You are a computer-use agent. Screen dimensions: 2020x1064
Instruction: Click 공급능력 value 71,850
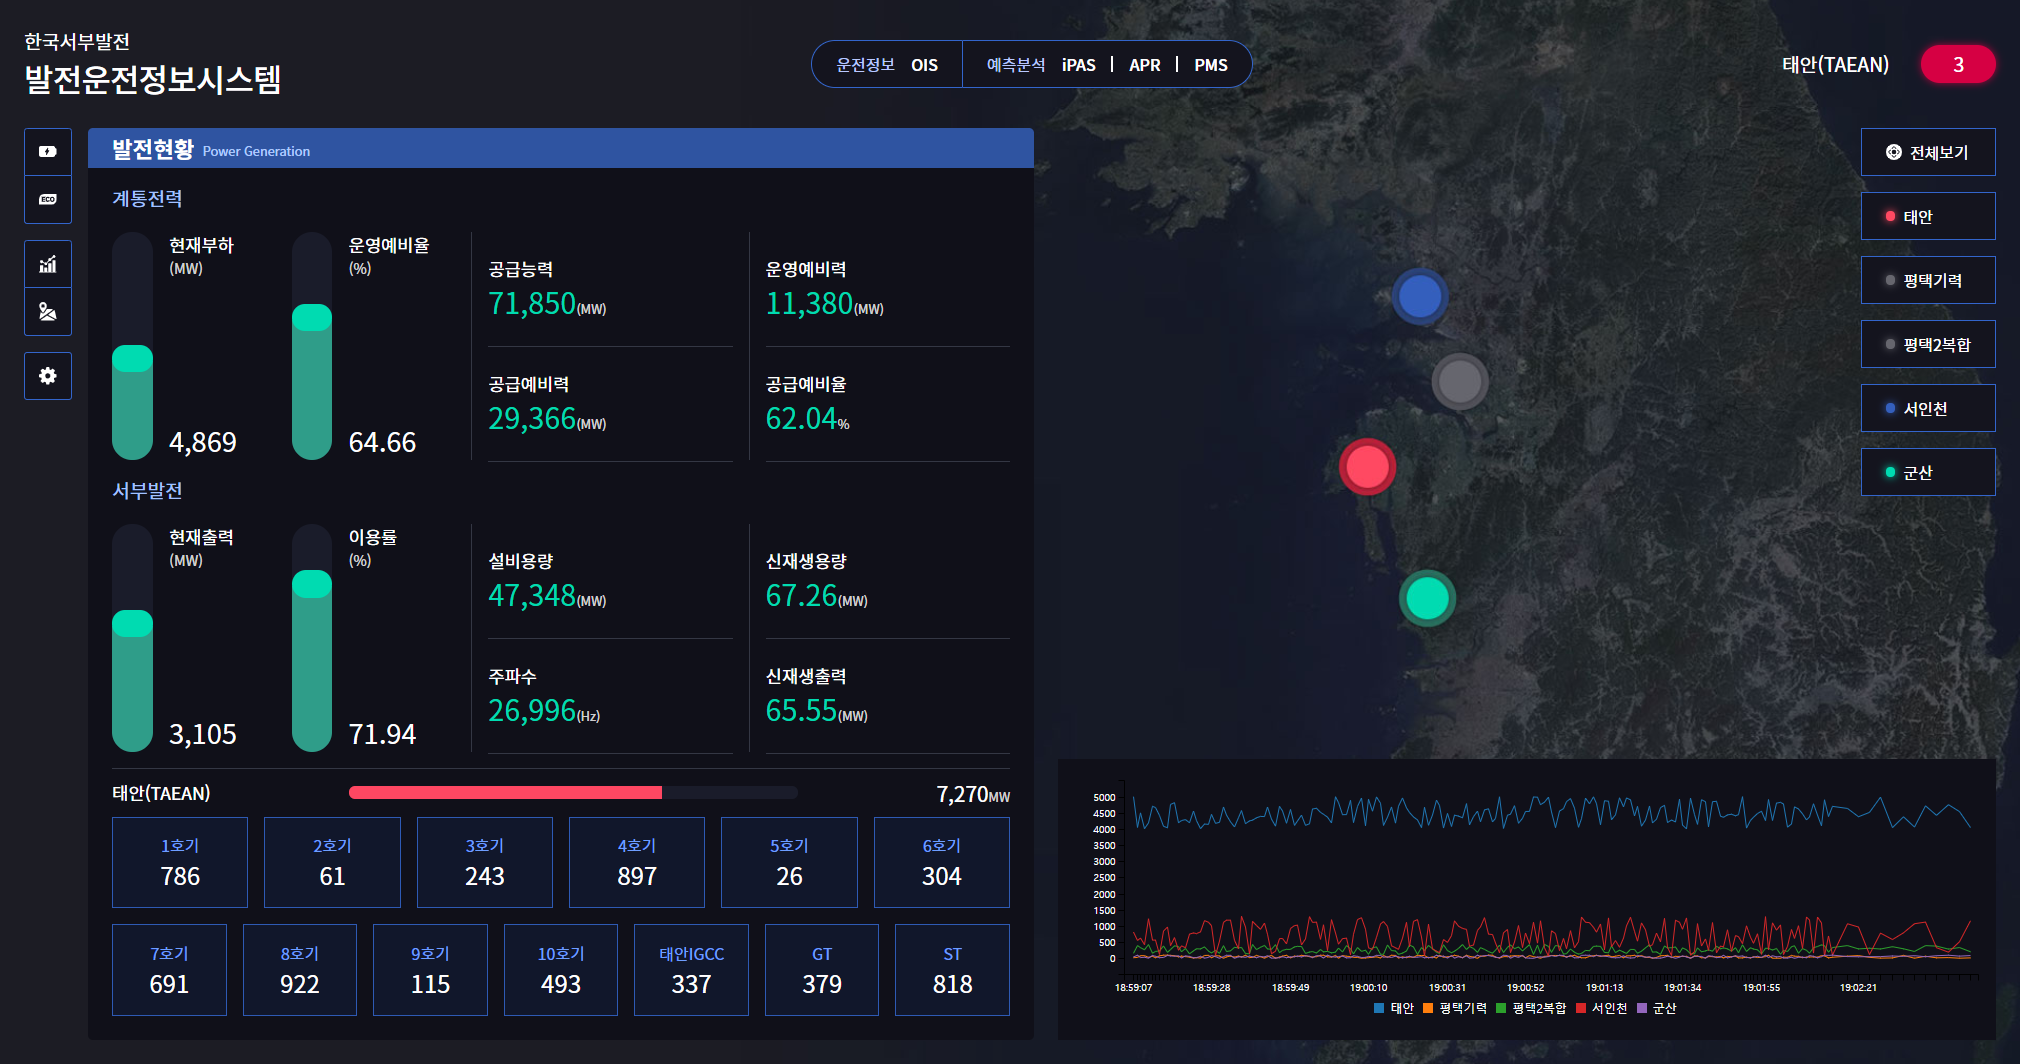coord(532,303)
